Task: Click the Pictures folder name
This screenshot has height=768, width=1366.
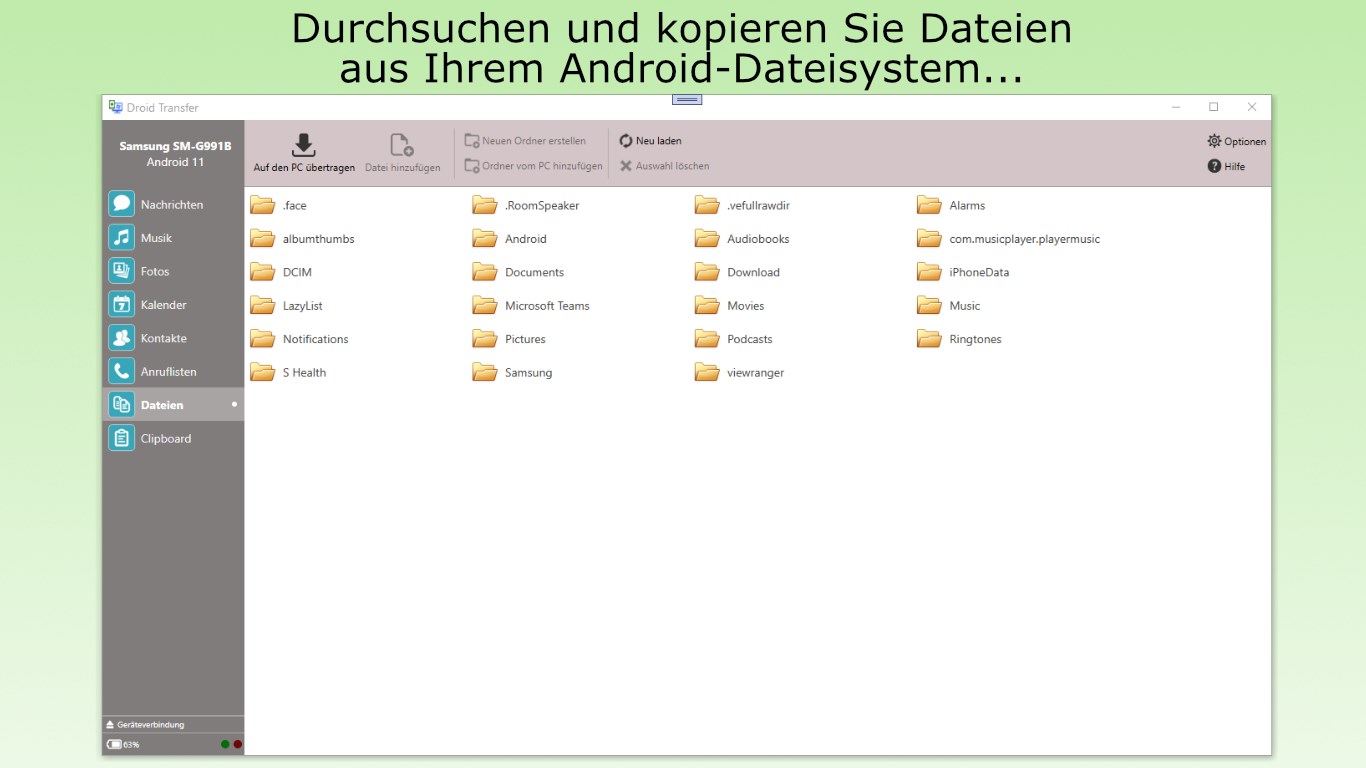Action: pos(525,339)
